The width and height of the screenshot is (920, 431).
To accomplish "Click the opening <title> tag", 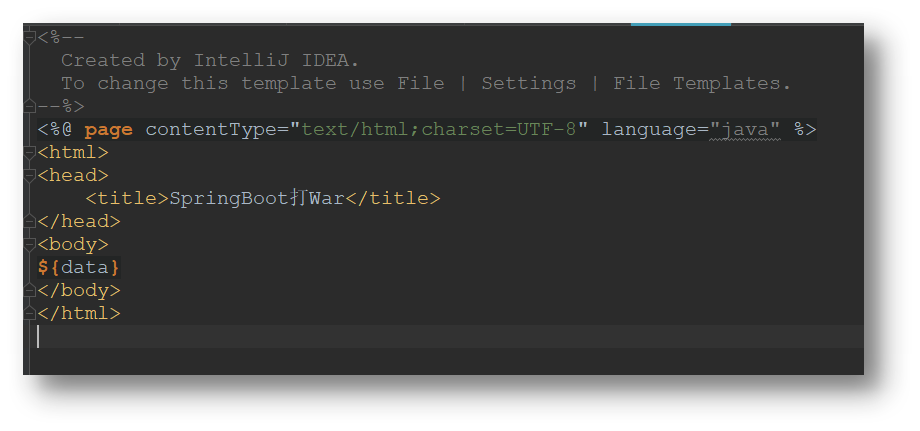I will (x=127, y=198).
